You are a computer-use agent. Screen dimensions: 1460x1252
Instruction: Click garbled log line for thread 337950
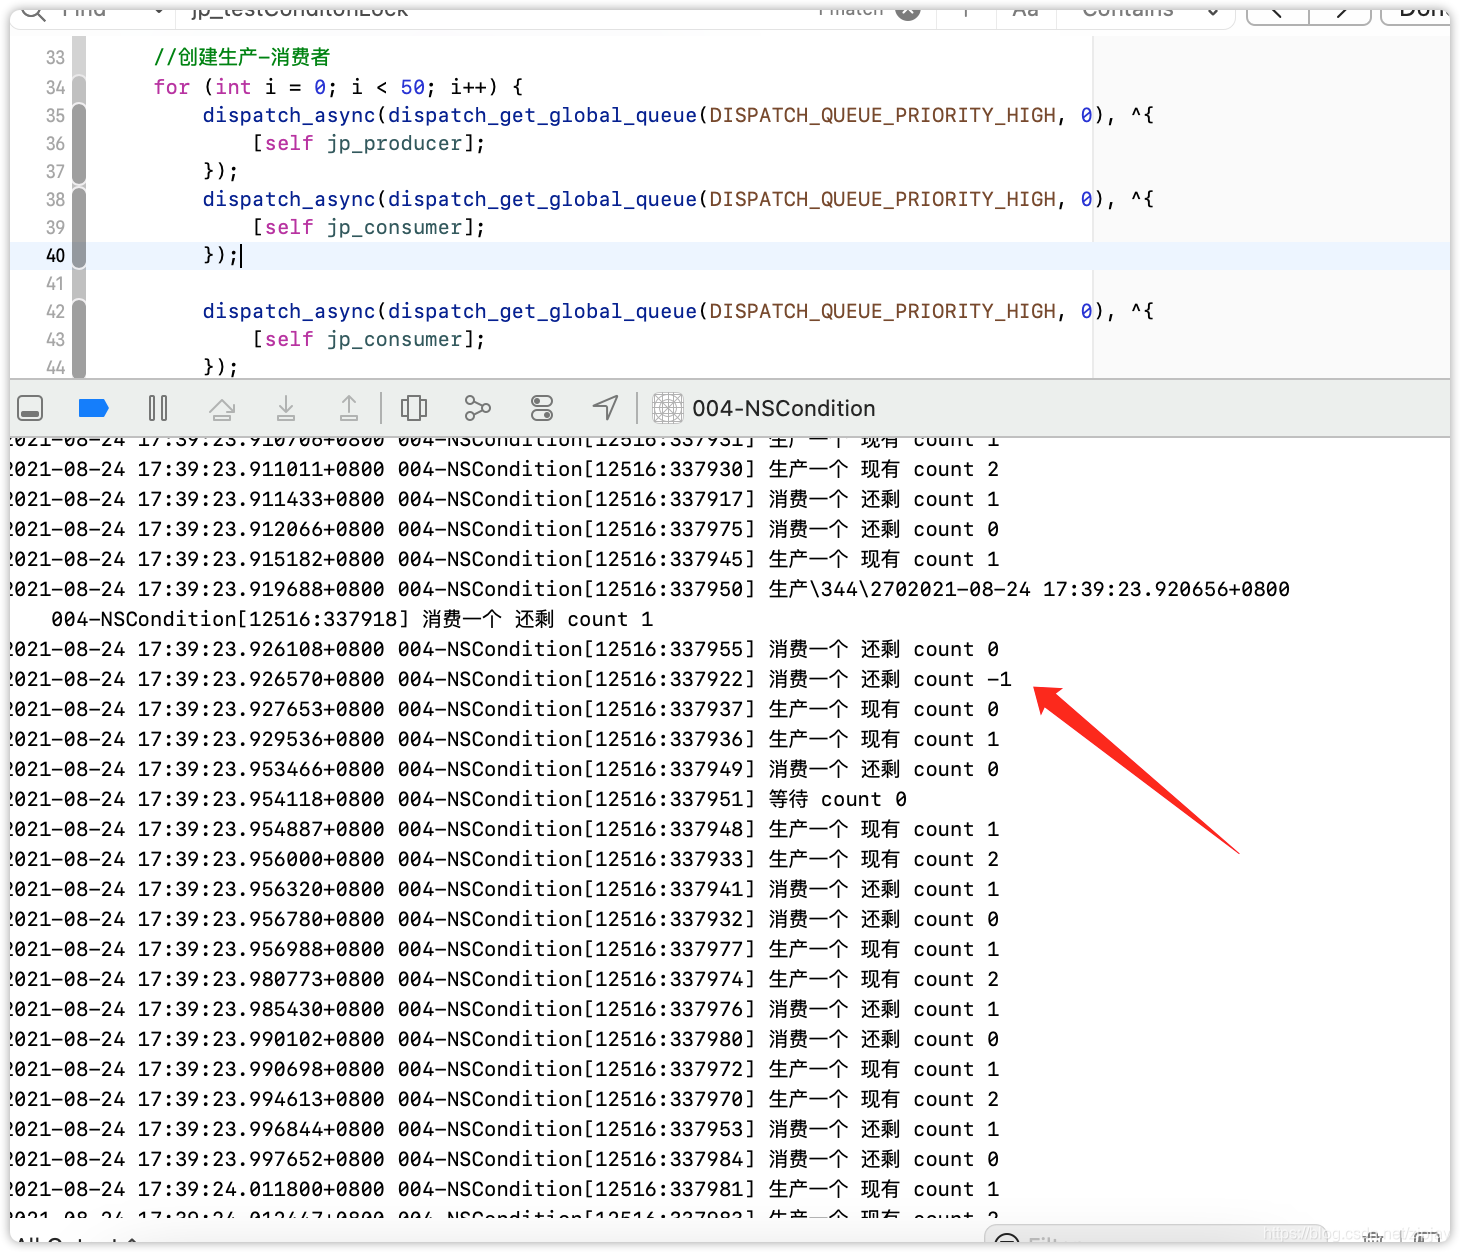650,589
